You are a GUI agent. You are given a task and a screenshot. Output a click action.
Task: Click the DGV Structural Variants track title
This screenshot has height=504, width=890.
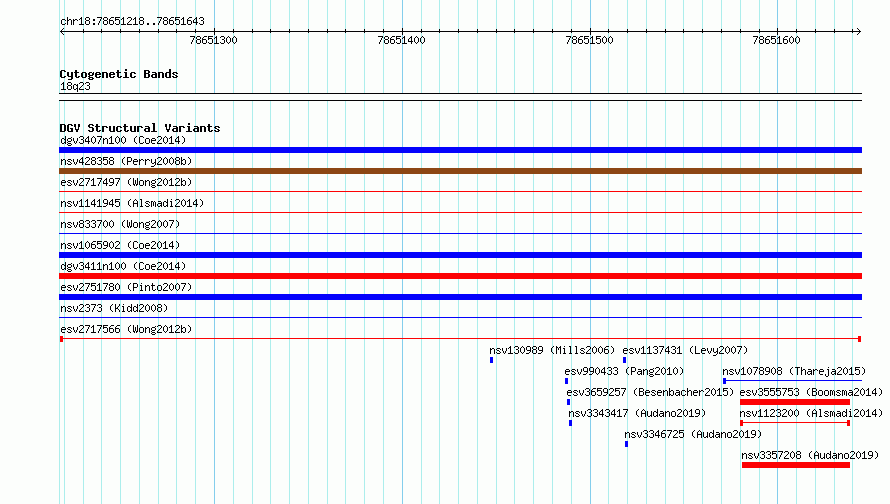click(x=140, y=128)
